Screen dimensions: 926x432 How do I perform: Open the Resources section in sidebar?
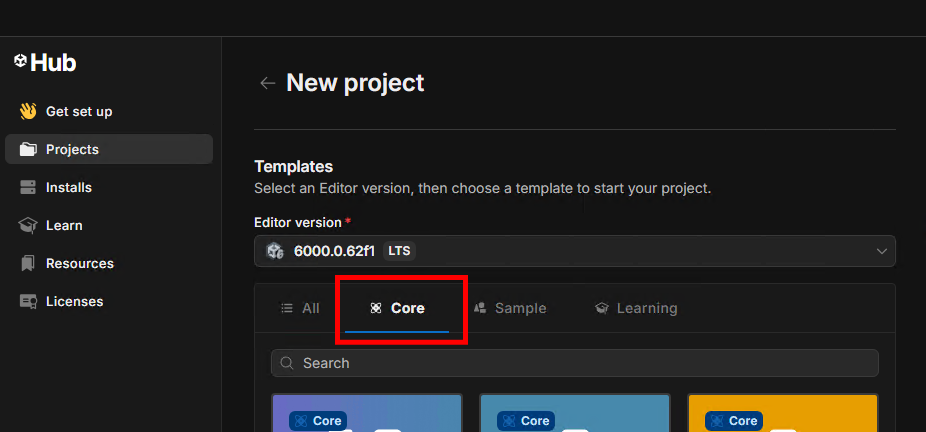[80, 263]
